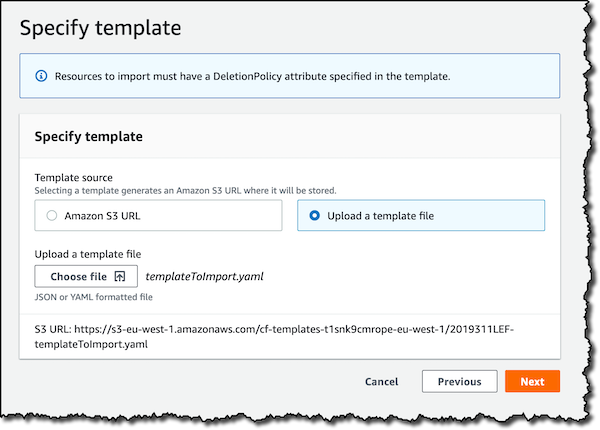The image size is (600, 430).
Task: Click the DeletionPolicy info banner message
Action: click(253, 77)
